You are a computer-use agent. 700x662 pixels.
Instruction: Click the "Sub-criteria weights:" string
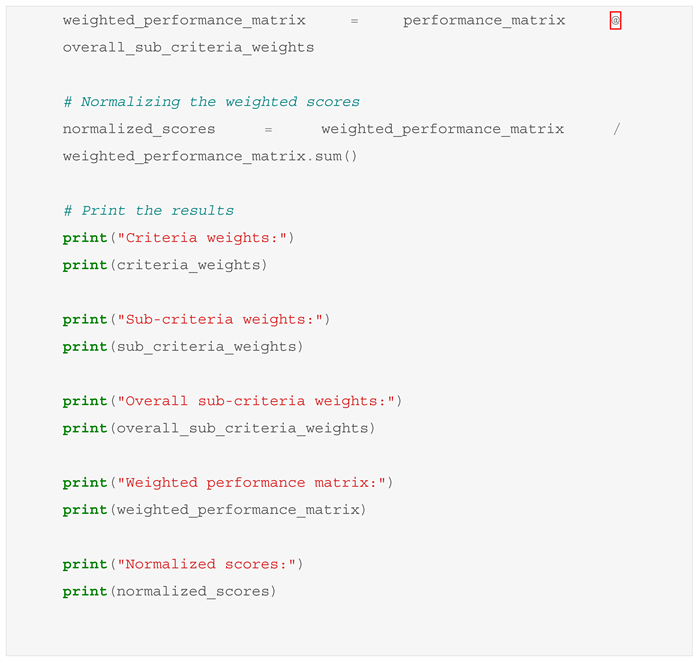pyautogui.click(x=222, y=320)
